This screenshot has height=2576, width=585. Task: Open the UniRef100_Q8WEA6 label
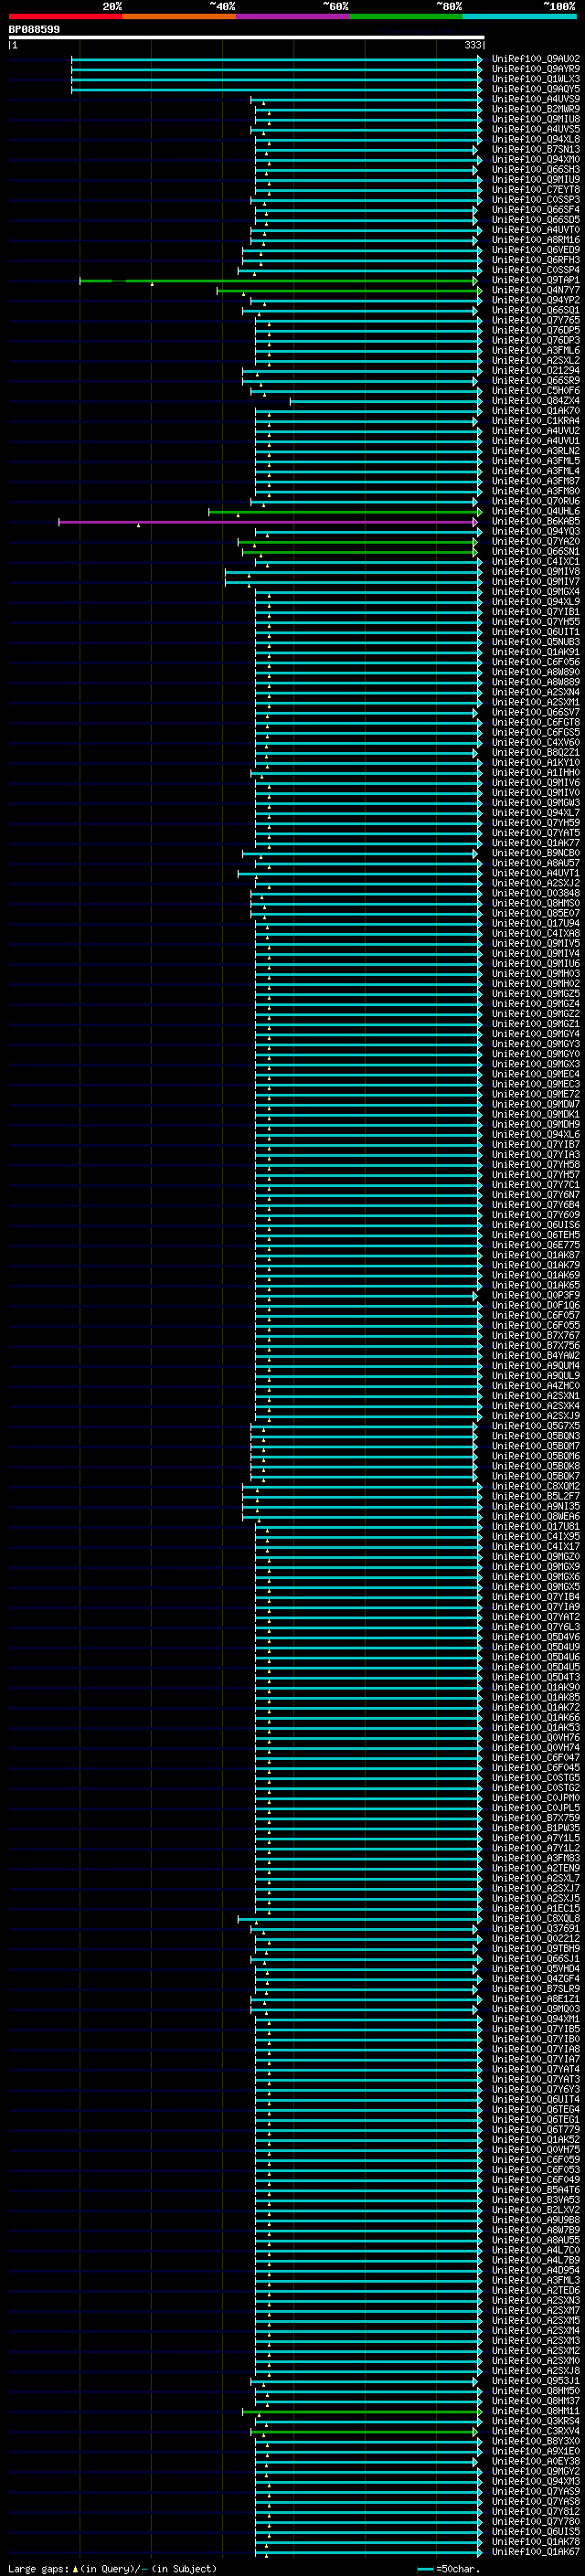coord(536,1516)
